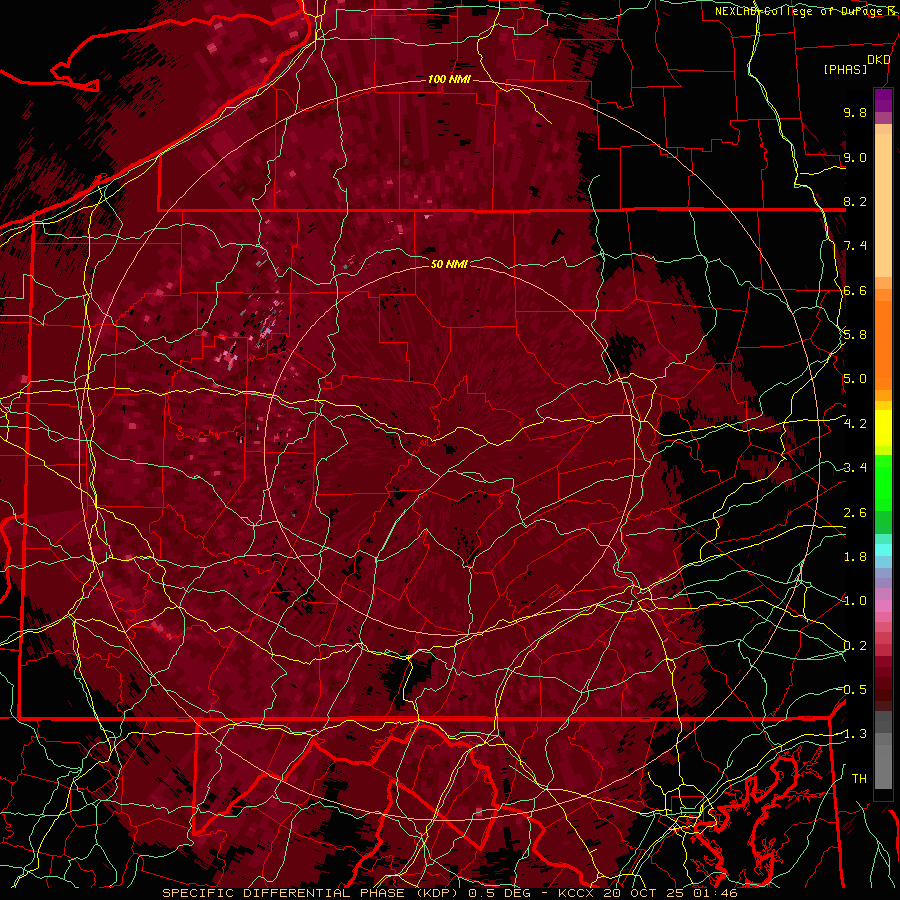Click the 4.2 legend value
This screenshot has width=900, height=900.
pyautogui.click(x=855, y=424)
